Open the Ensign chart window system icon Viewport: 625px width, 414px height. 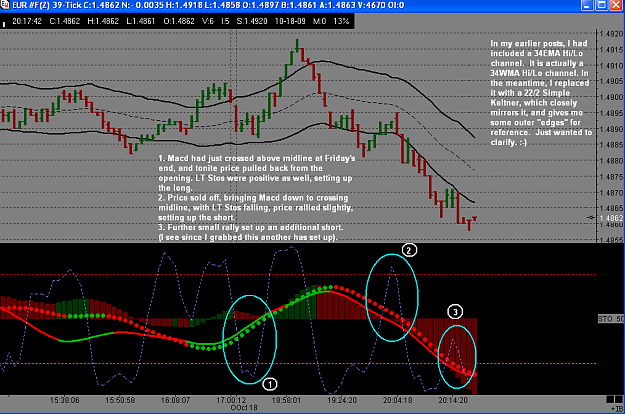(x=5, y=5)
